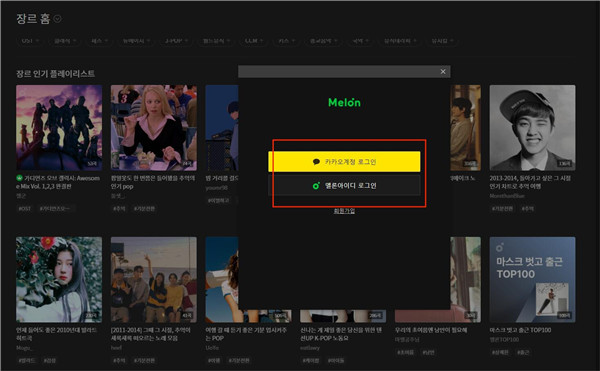Click title 우리의 초여름엔 낭만이 필요해
The width and height of the screenshot is (600, 371).
tap(431, 330)
